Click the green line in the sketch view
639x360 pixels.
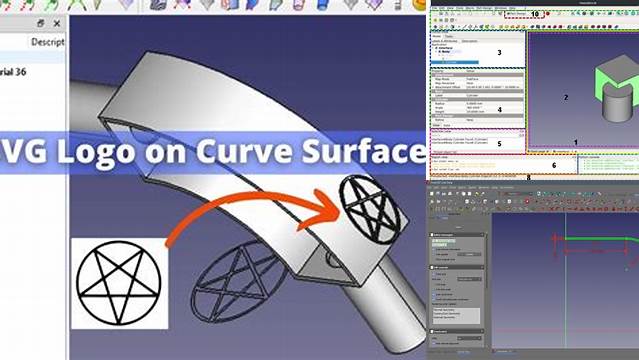(x=596, y=239)
